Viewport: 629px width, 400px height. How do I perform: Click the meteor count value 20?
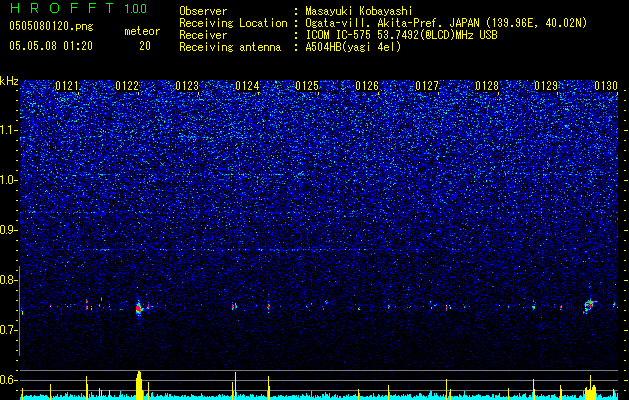click(145, 46)
